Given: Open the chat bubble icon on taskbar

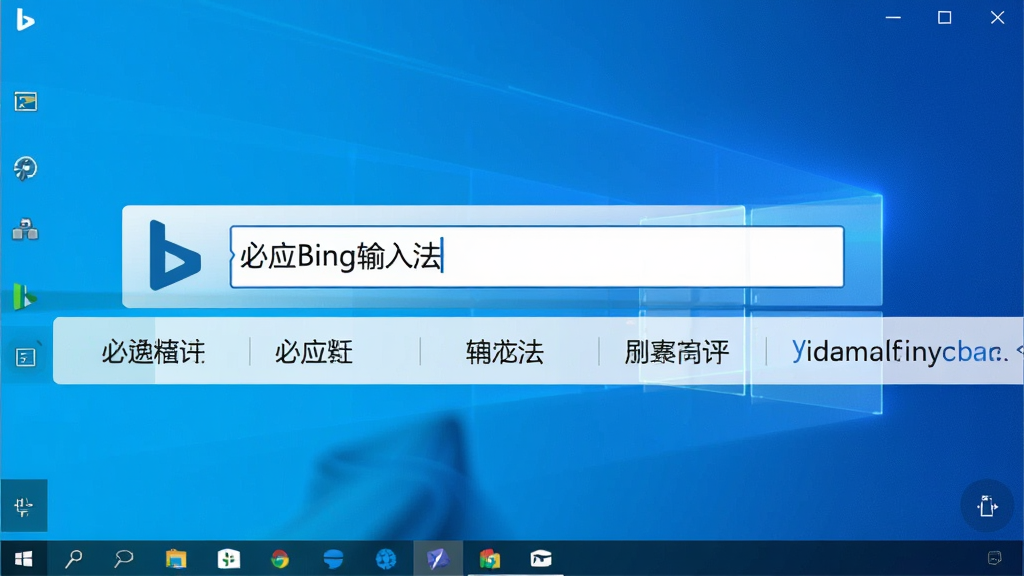Looking at the screenshot, I should click(123, 559).
